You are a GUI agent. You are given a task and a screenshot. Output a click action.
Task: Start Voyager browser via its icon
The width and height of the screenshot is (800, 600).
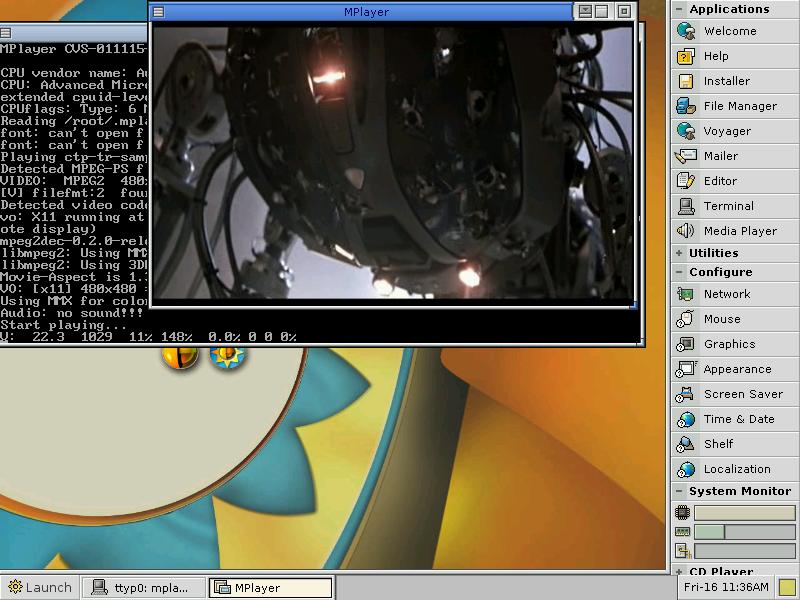[x=686, y=131]
